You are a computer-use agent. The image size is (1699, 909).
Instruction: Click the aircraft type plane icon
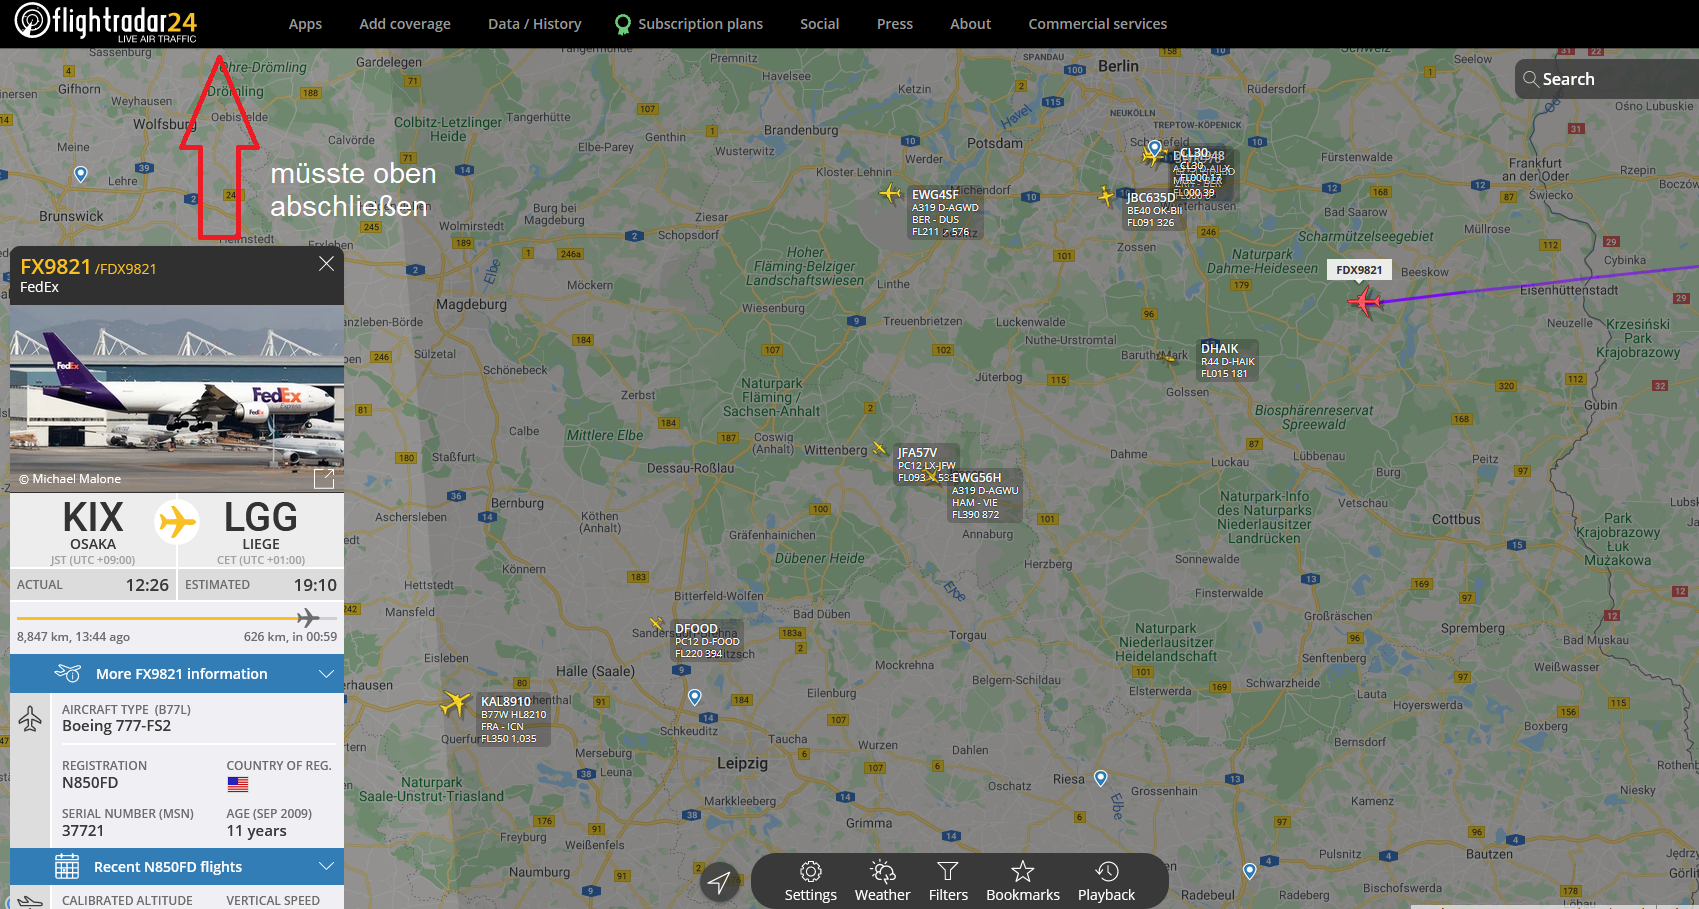[30, 718]
